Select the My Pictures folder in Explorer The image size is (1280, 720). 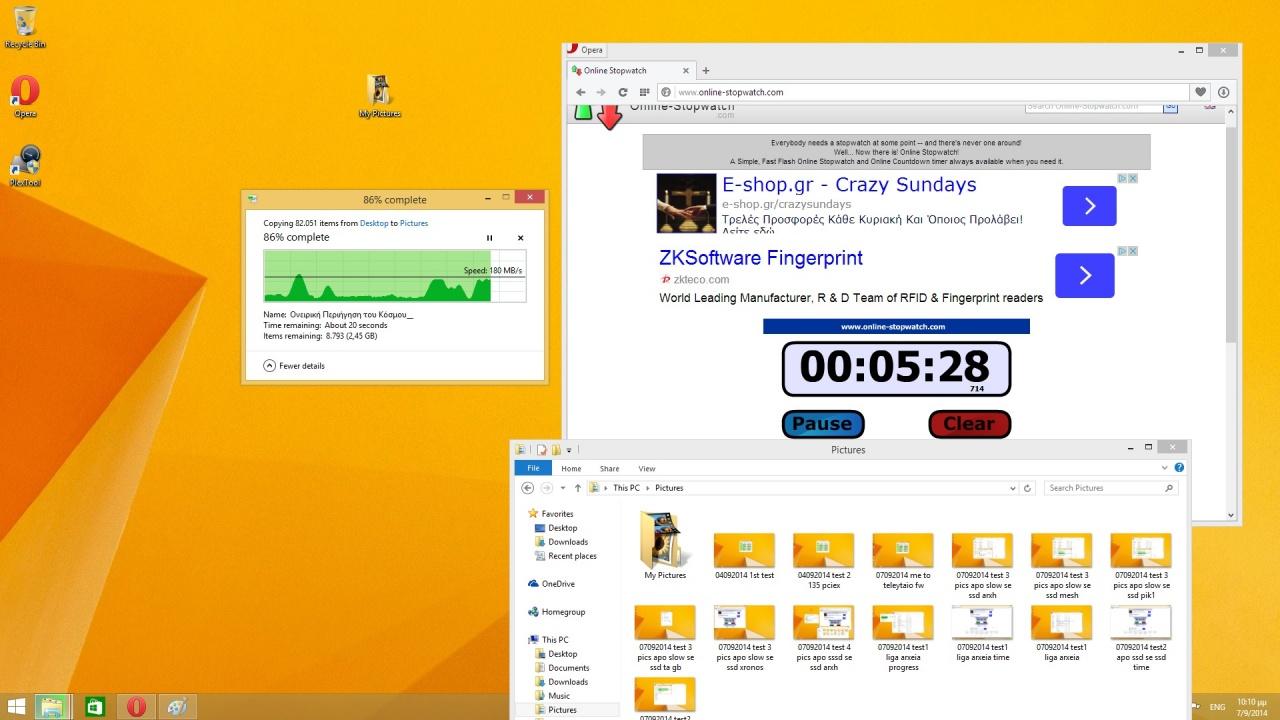(x=665, y=546)
